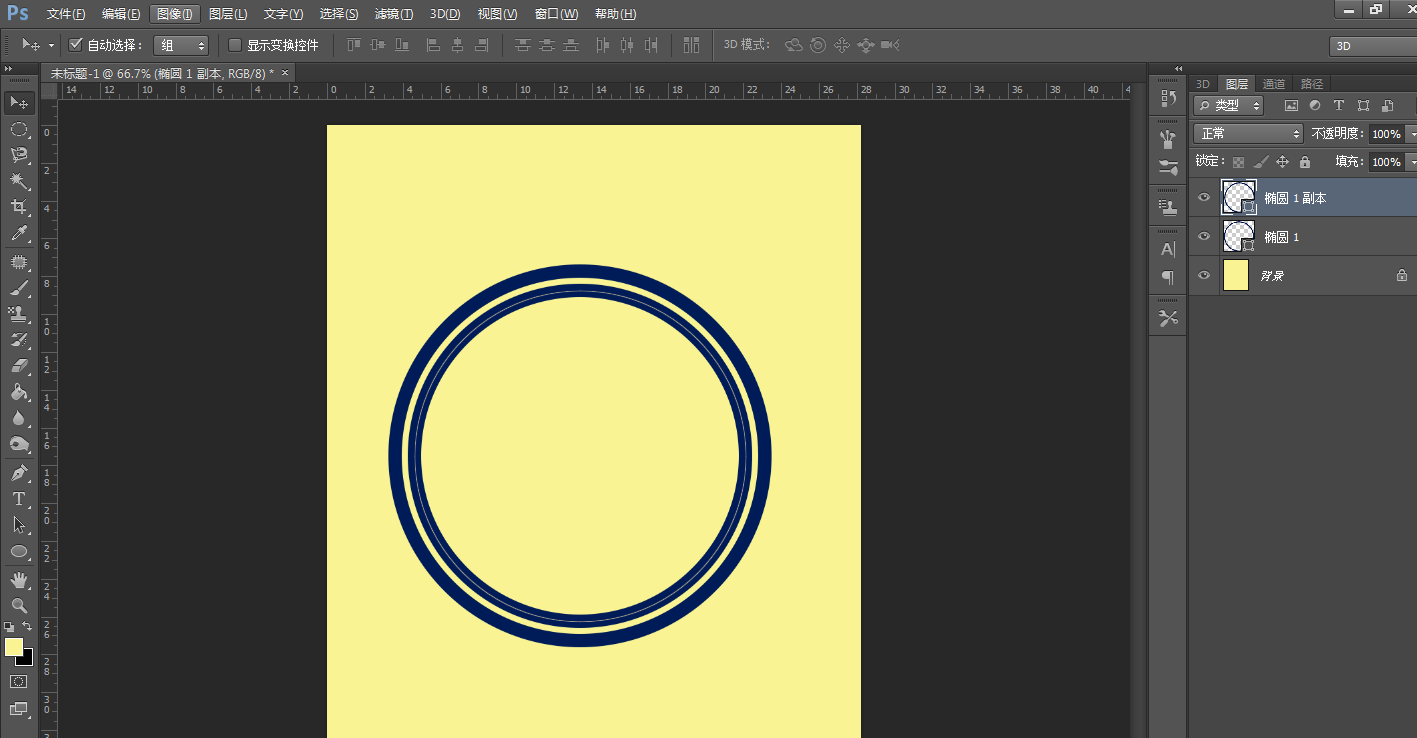The width and height of the screenshot is (1417, 738).
Task: Enable the 显示变换控件 checkbox
Action: (x=235, y=45)
